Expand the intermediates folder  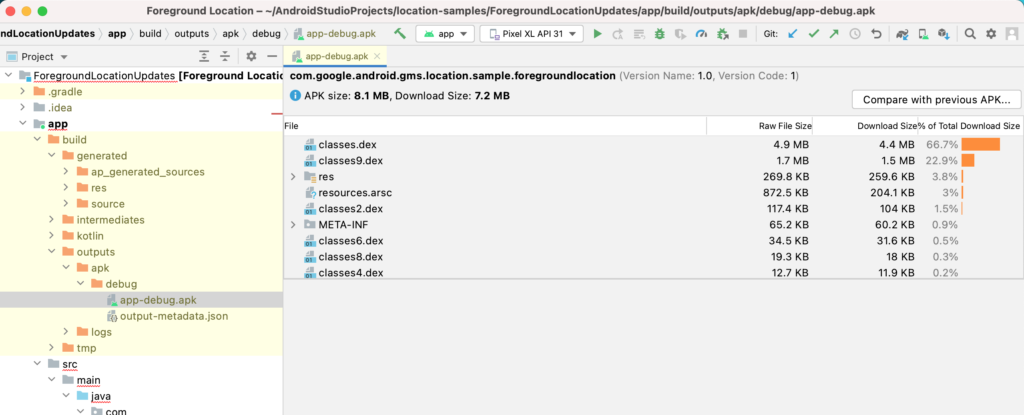51,220
